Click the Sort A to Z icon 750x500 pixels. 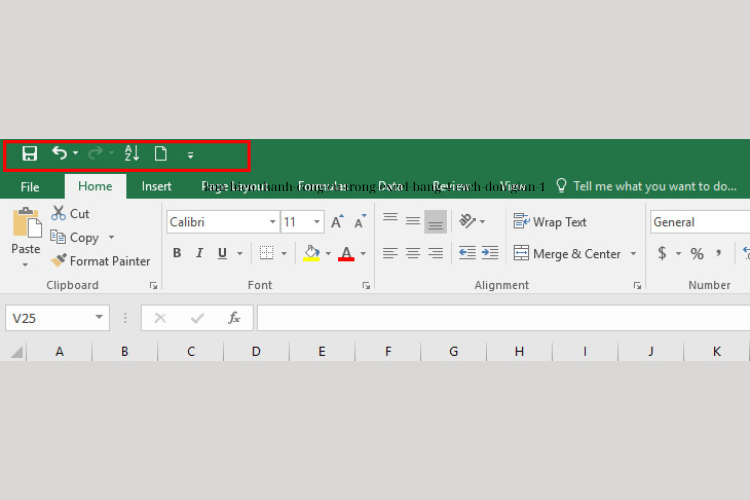pos(132,153)
